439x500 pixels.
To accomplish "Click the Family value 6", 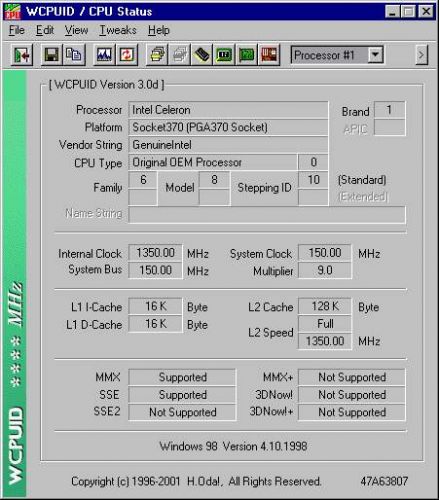I will coord(143,180).
